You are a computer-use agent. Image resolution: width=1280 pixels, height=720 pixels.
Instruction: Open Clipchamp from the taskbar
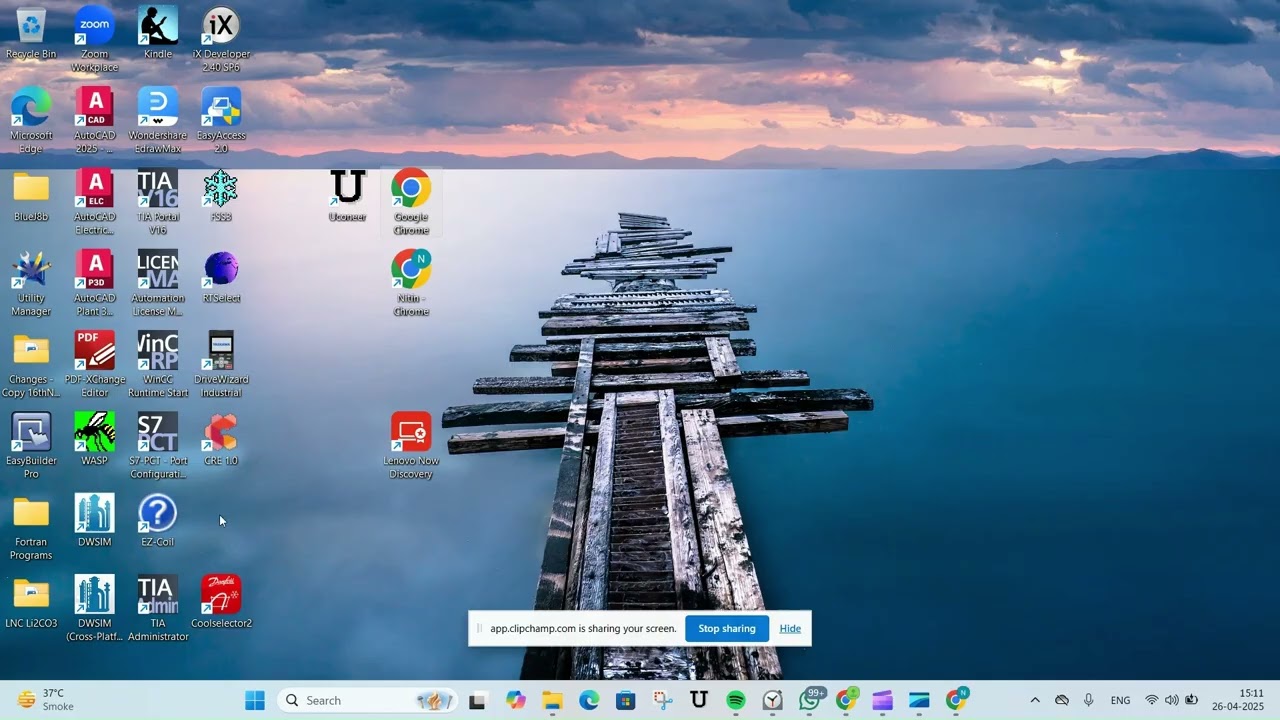point(883,700)
